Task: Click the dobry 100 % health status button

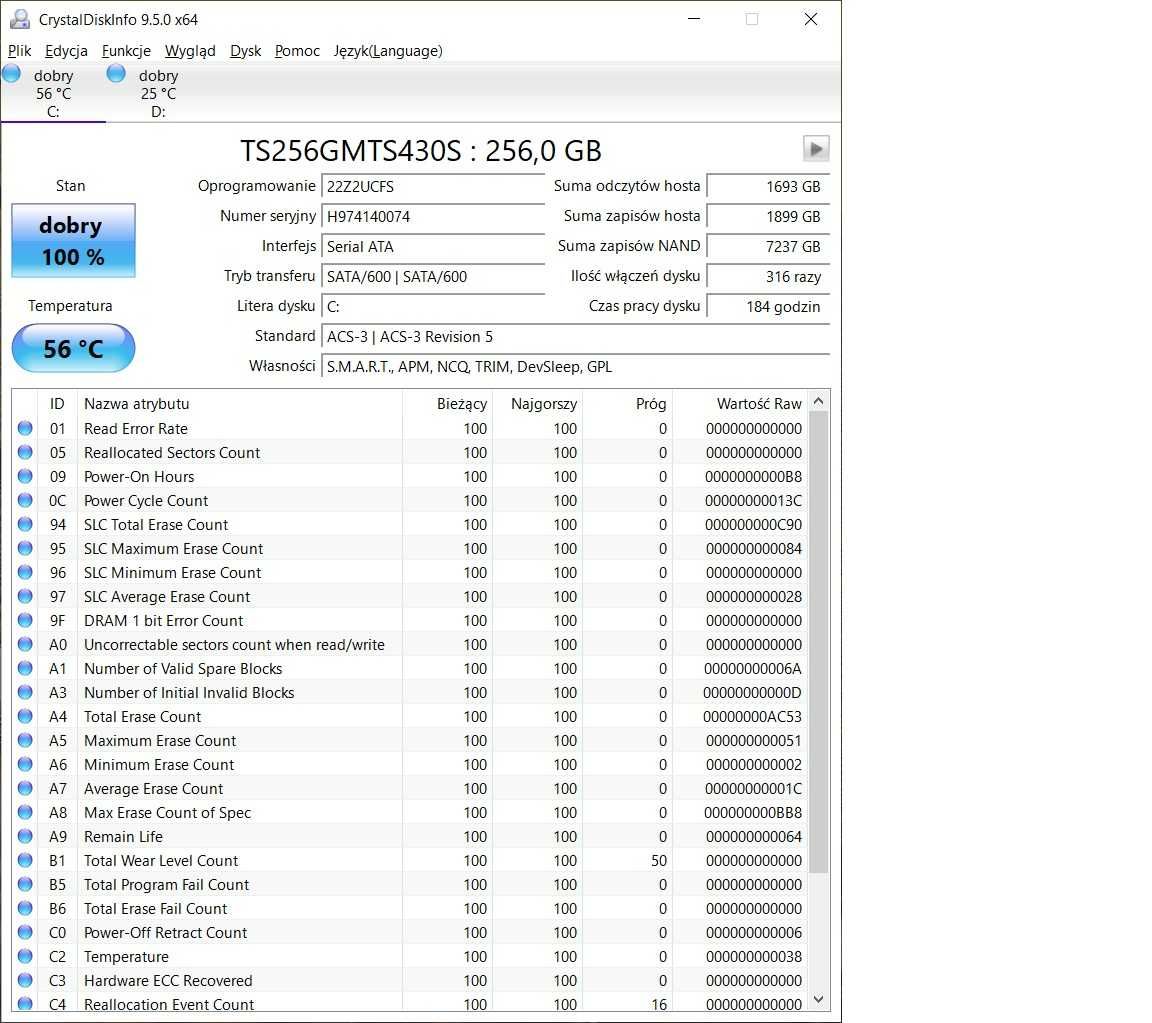Action: 73,240
